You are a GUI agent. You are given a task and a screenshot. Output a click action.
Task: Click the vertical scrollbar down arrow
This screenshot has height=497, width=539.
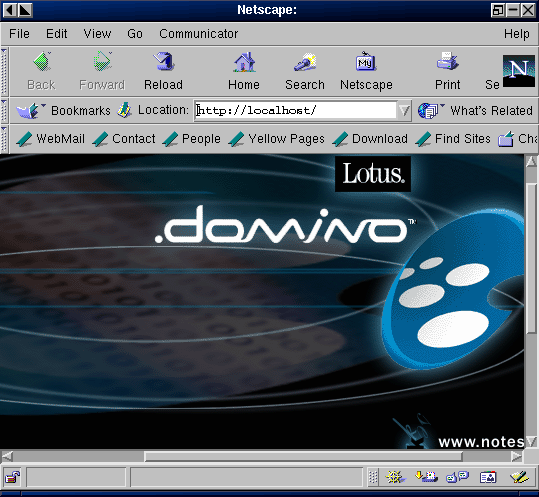click(531, 442)
